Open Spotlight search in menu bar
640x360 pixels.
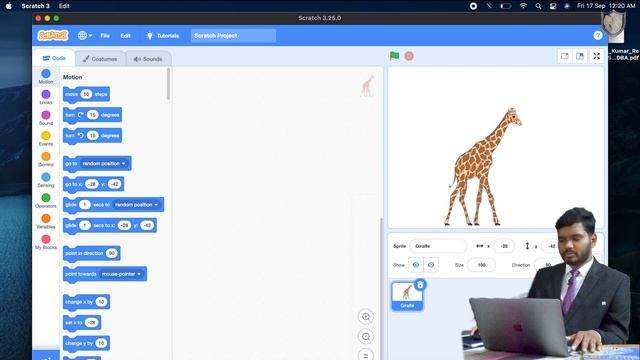click(x=538, y=6)
